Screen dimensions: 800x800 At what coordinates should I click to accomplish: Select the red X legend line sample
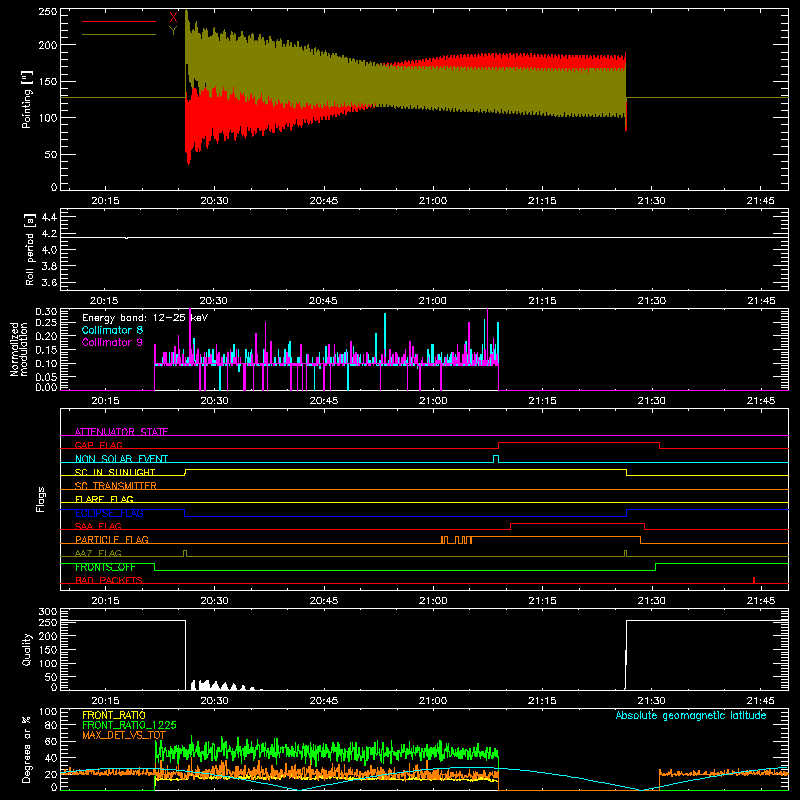pyautogui.click(x=119, y=21)
